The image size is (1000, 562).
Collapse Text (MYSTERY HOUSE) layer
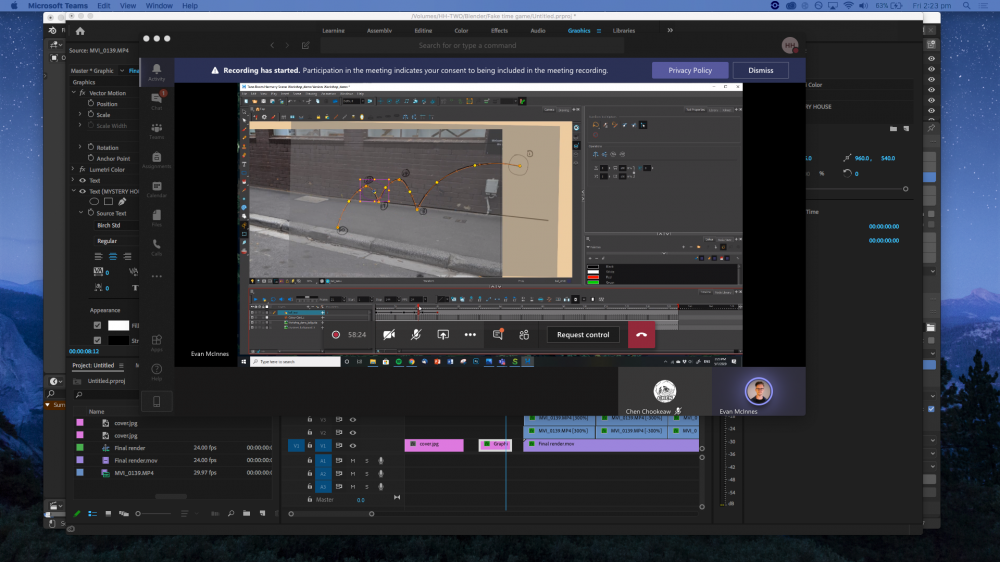coord(73,191)
